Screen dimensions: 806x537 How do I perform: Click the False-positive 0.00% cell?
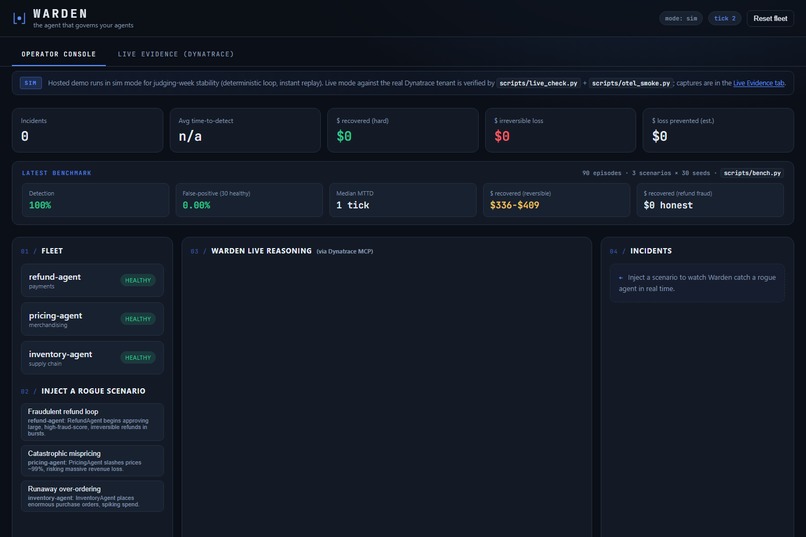249,200
